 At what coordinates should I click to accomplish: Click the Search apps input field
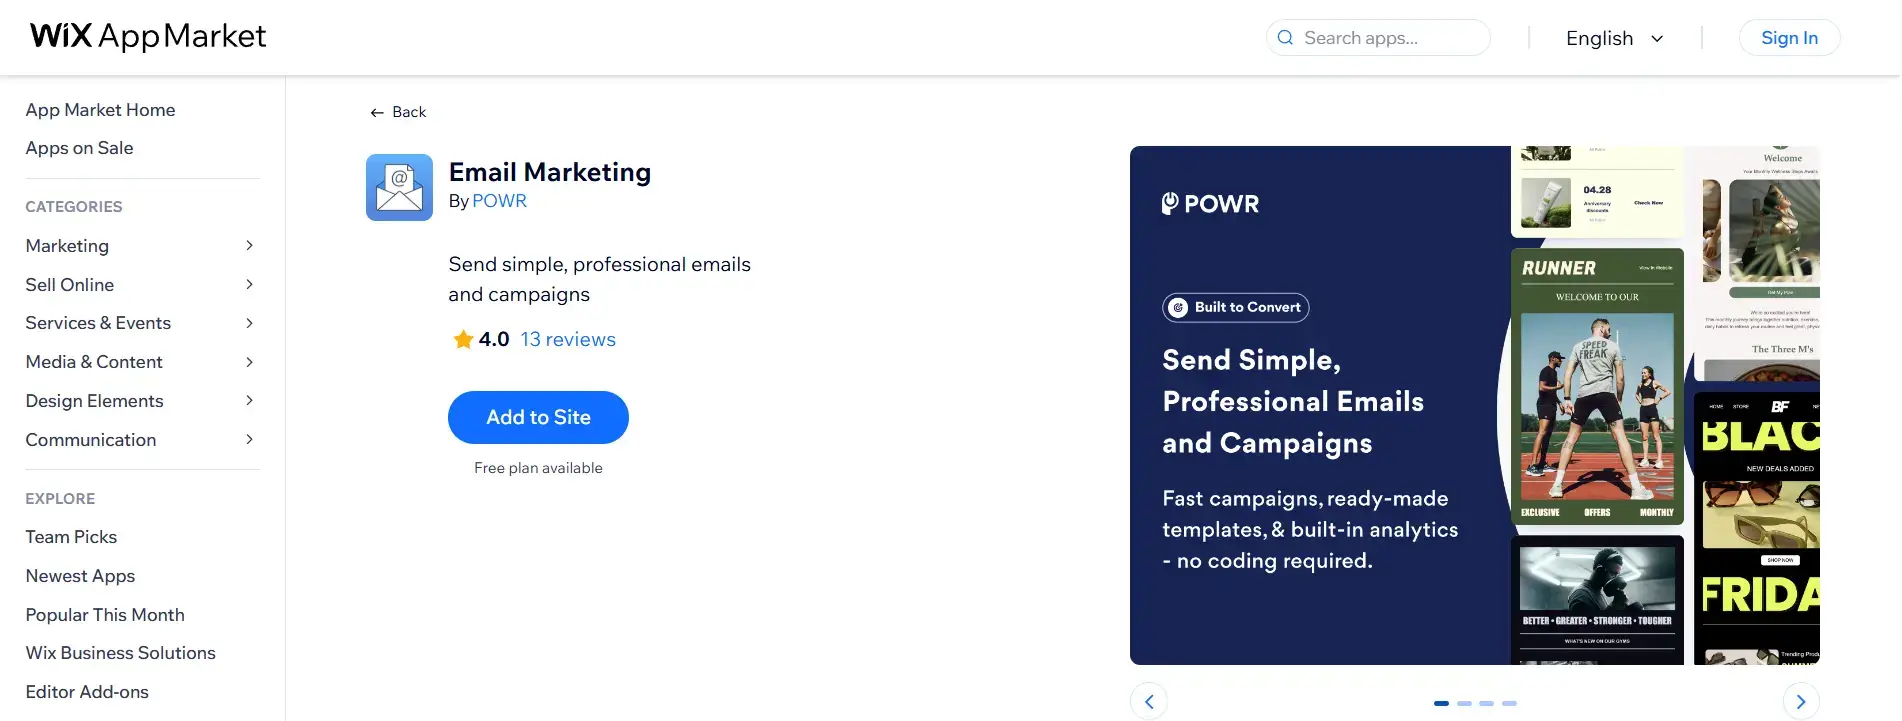tap(1378, 38)
